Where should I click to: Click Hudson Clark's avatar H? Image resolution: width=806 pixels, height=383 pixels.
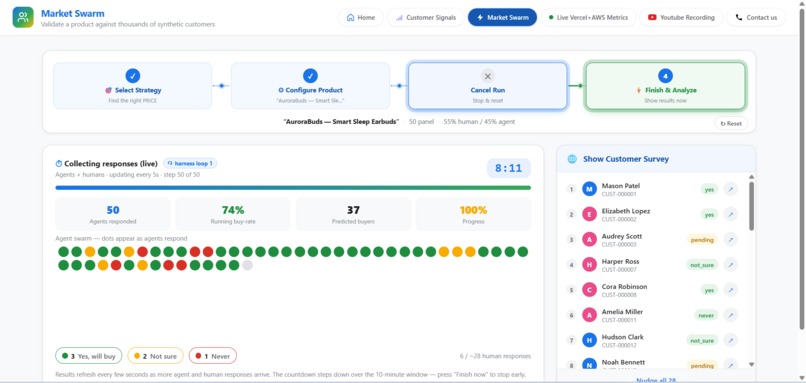[589, 340]
